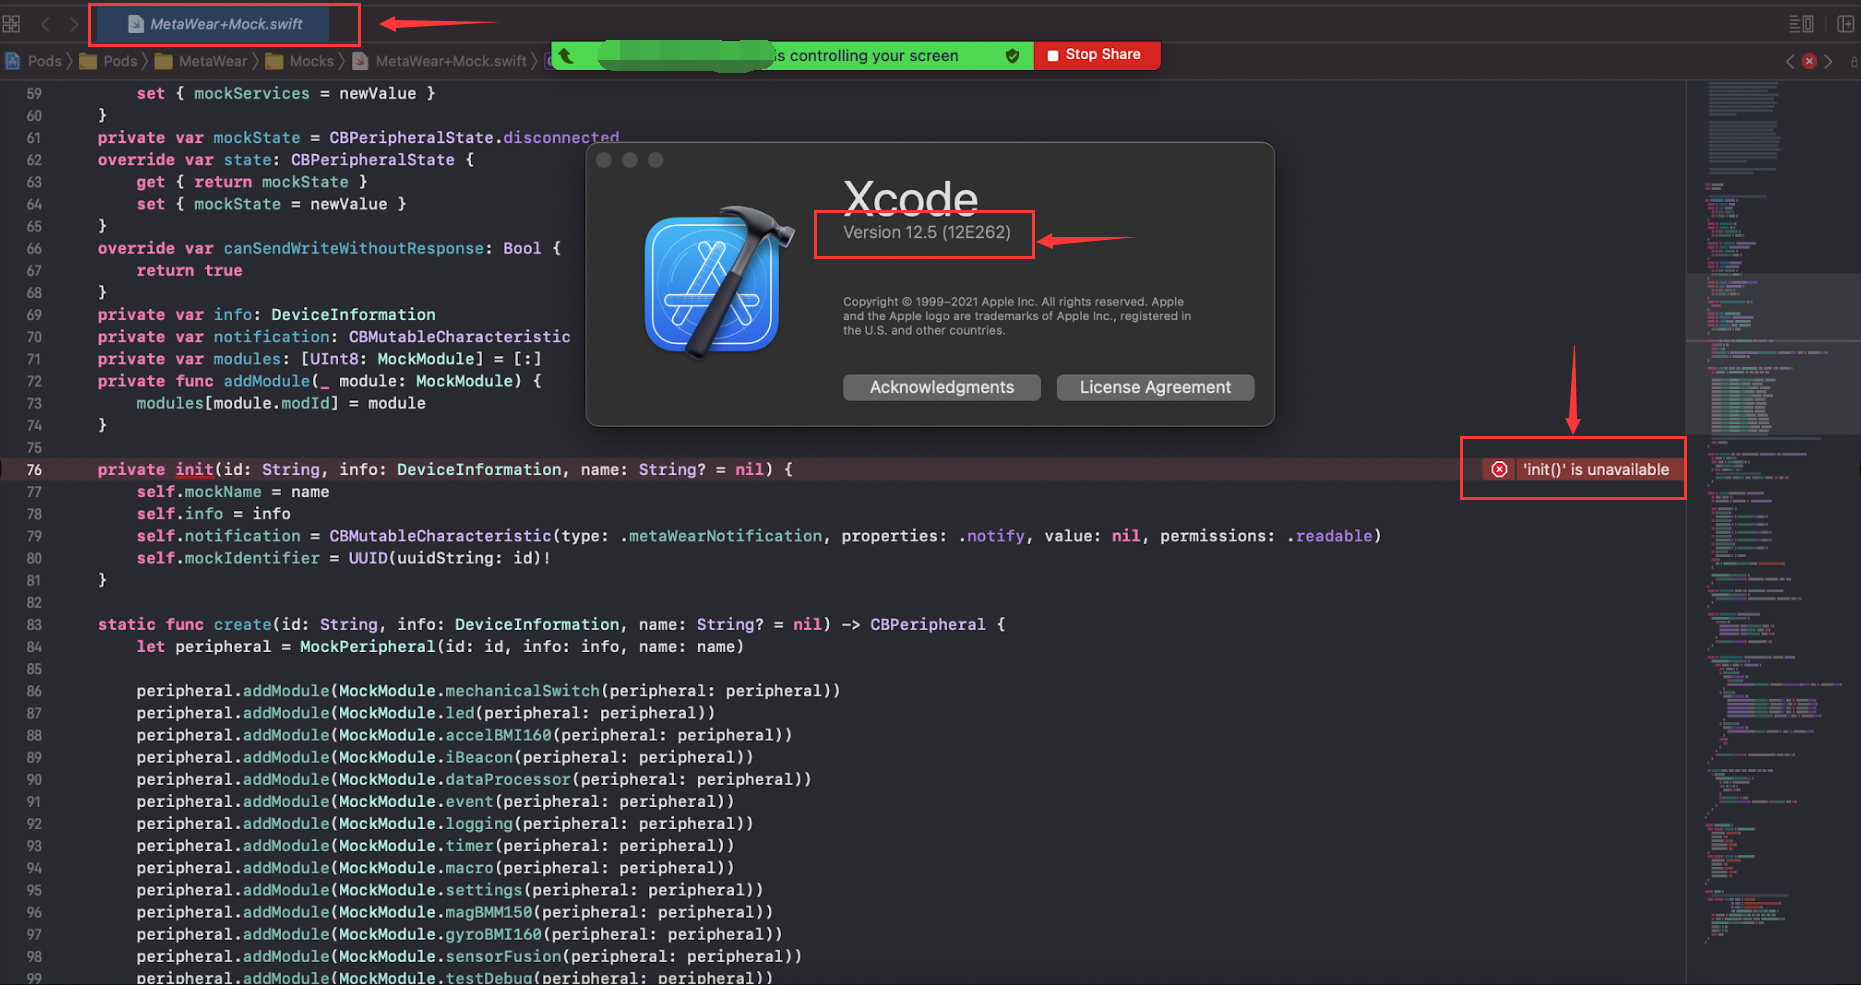Viewport: 1861px width, 985px height.
Task: Click the Xcode hammer app icon
Action: [716, 283]
